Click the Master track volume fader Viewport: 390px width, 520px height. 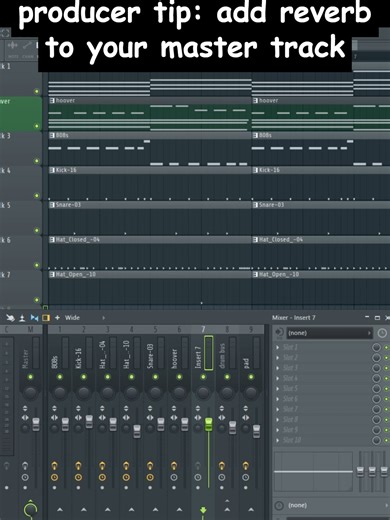coord(36,425)
